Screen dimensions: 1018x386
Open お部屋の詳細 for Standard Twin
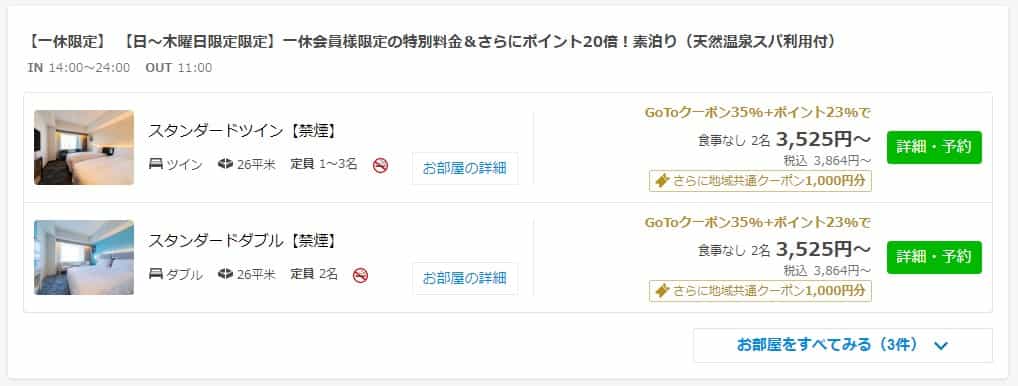(x=465, y=168)
